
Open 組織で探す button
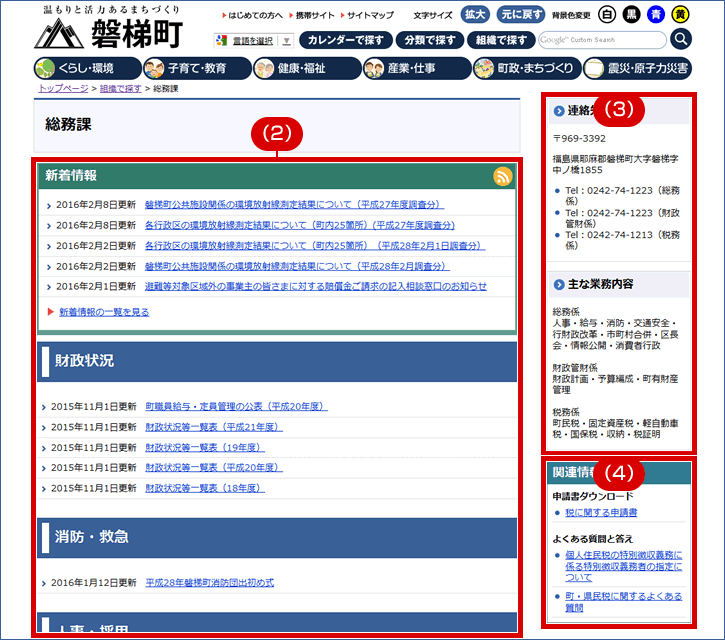click(x=501, y=40)
